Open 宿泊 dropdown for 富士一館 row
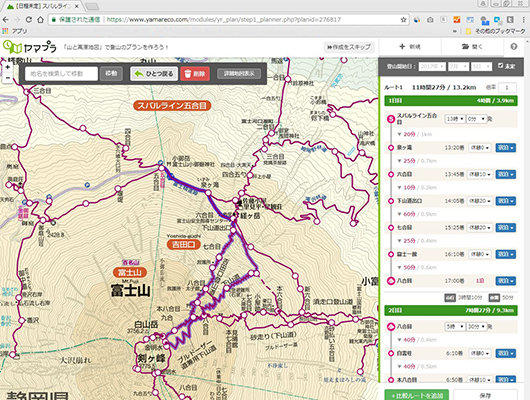Screen dimensions: 530x400 [506, 254]
